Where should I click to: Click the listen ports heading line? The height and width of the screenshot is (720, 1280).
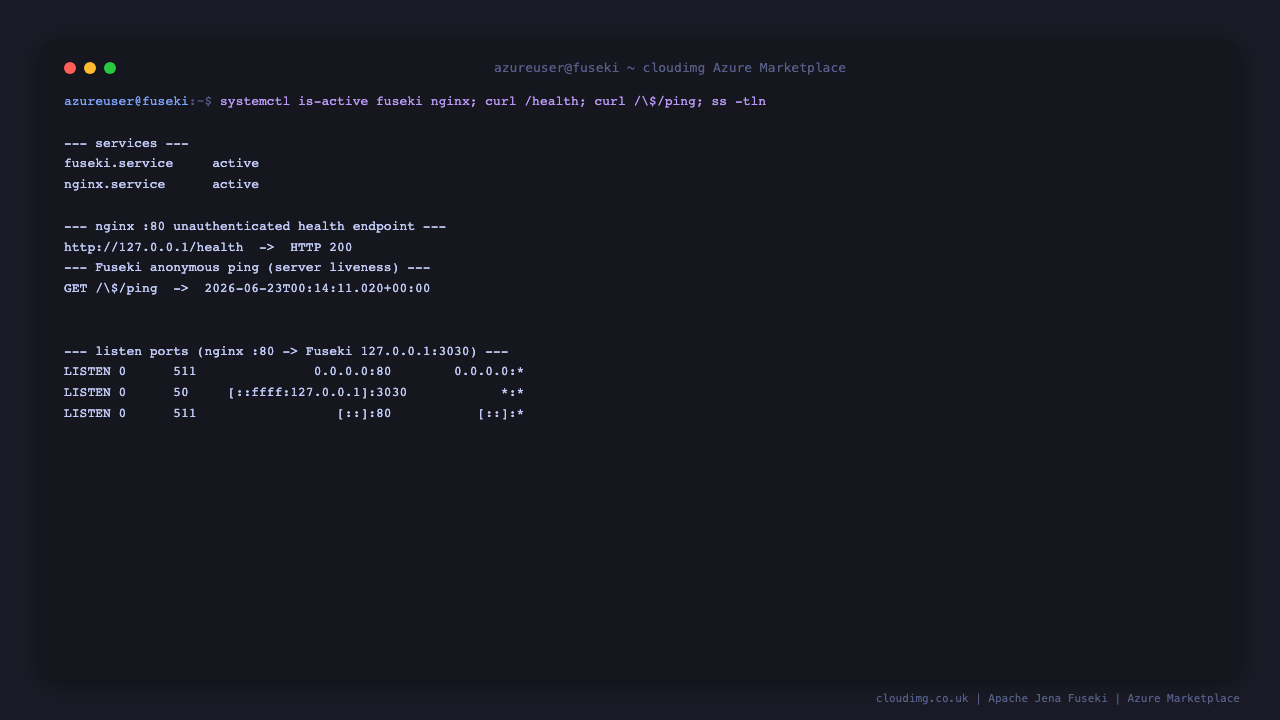[286, 351]
